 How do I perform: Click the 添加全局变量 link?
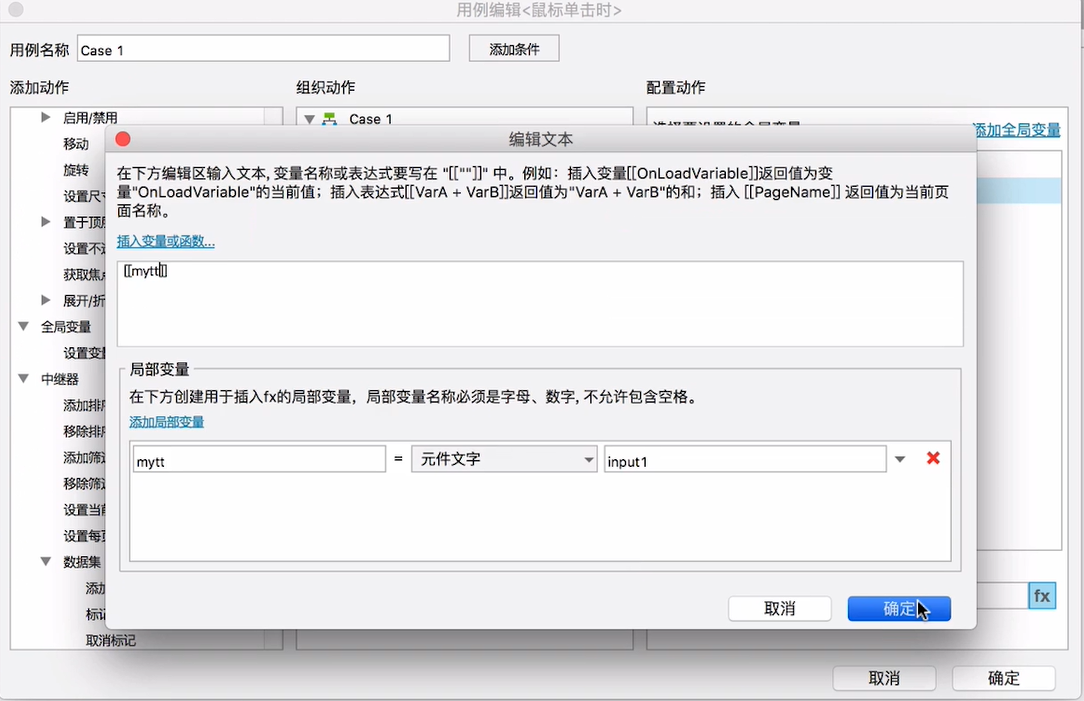[x=1016, y=129]
